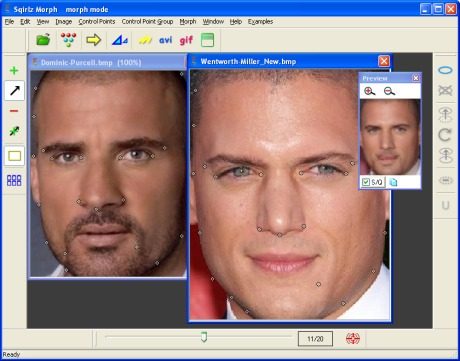This screenshot has height=361, width=460.
Task: Select the green pin tool in the left toolbar
Action: pos(14,131)
